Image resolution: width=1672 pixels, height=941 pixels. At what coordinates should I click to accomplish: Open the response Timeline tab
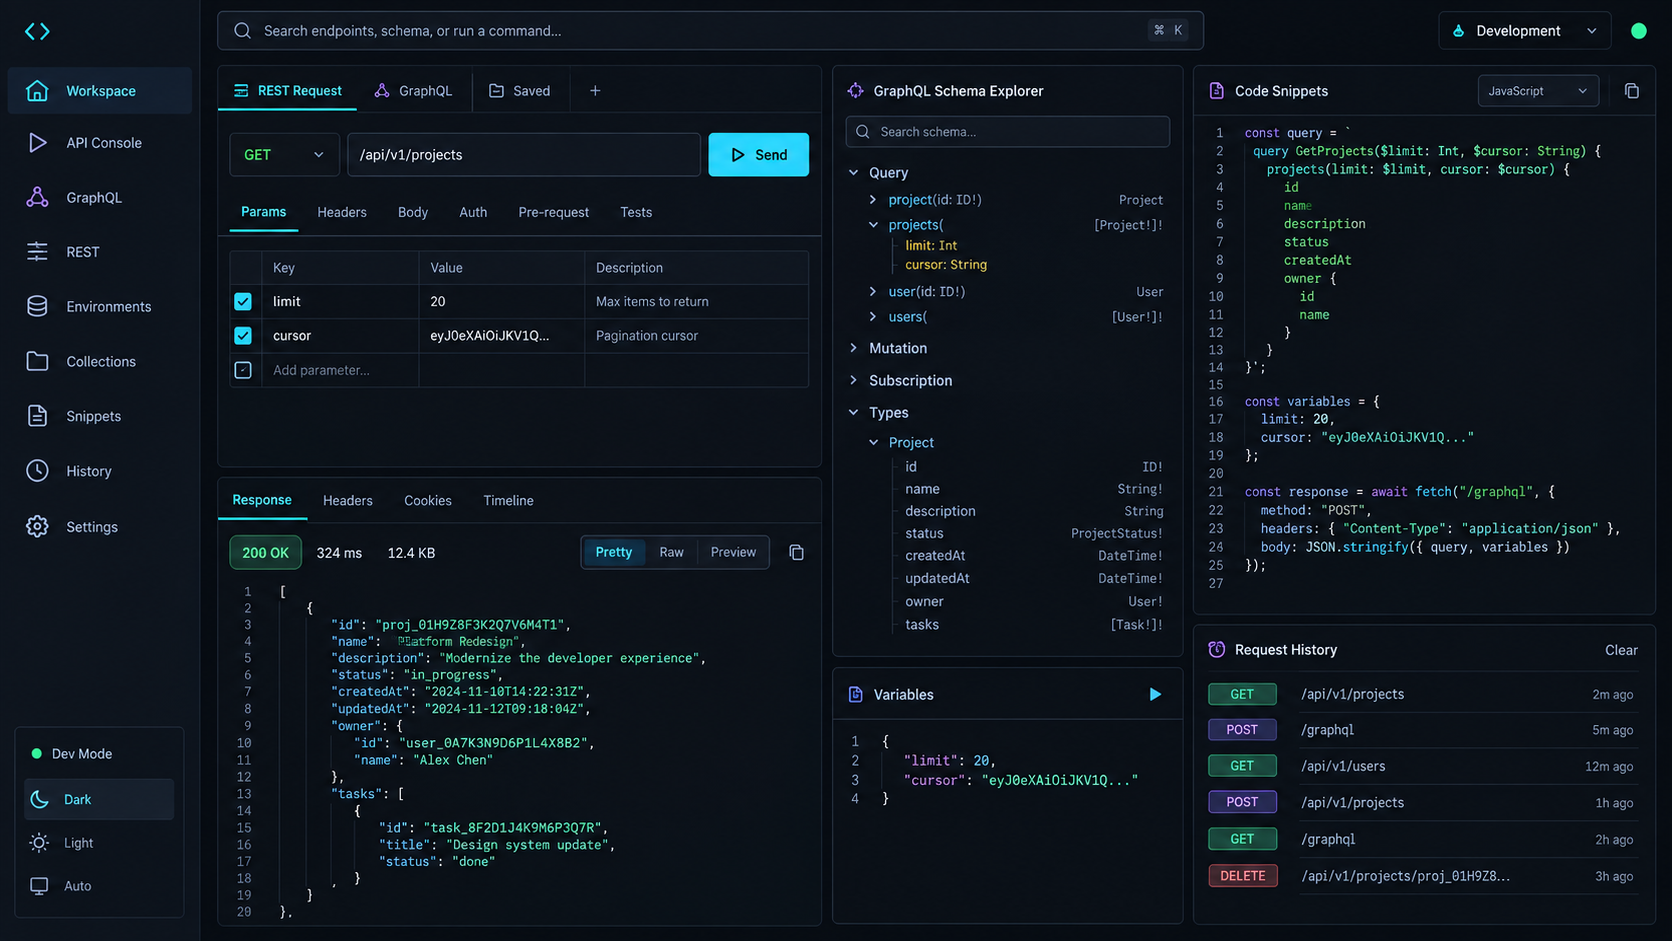pos(508,500)
